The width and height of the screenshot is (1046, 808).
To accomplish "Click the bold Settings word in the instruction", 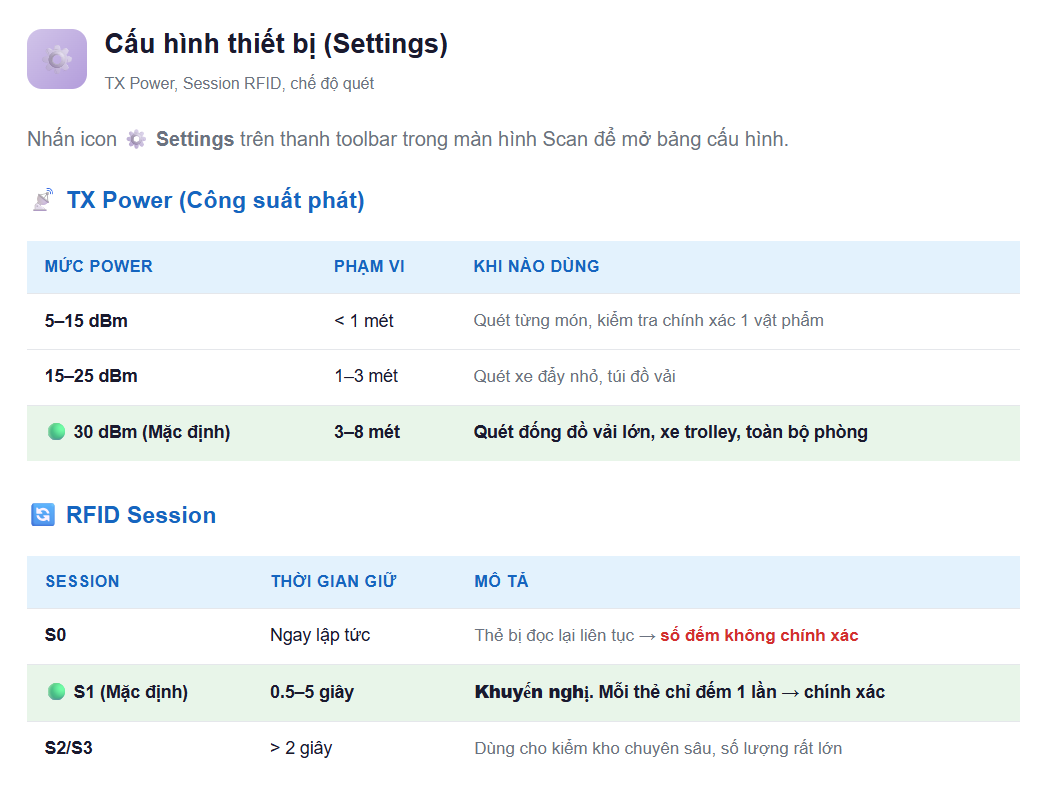I will click(195, 139).
